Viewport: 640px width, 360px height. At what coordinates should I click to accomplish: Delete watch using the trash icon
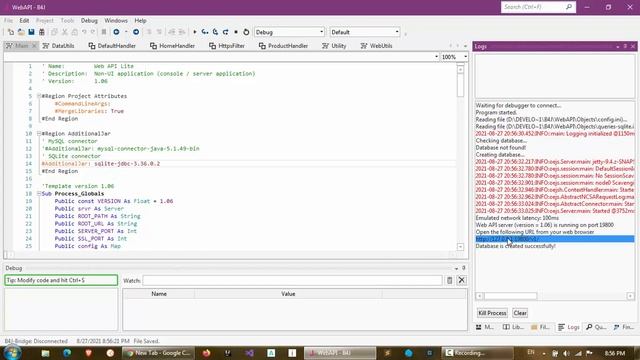449,280
